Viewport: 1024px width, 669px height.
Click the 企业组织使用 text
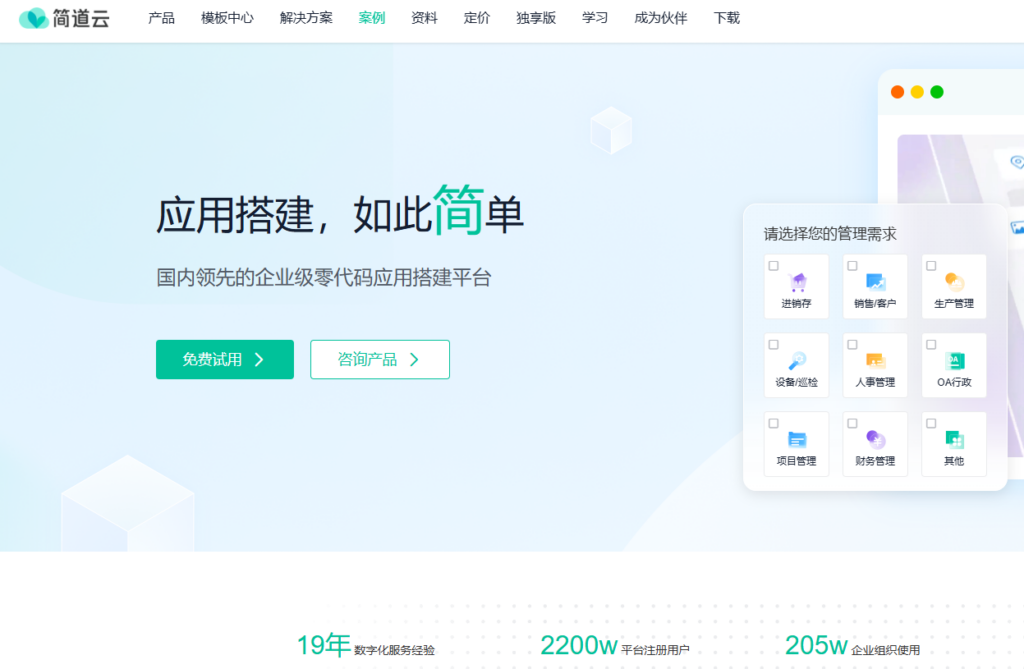point(886,650)
